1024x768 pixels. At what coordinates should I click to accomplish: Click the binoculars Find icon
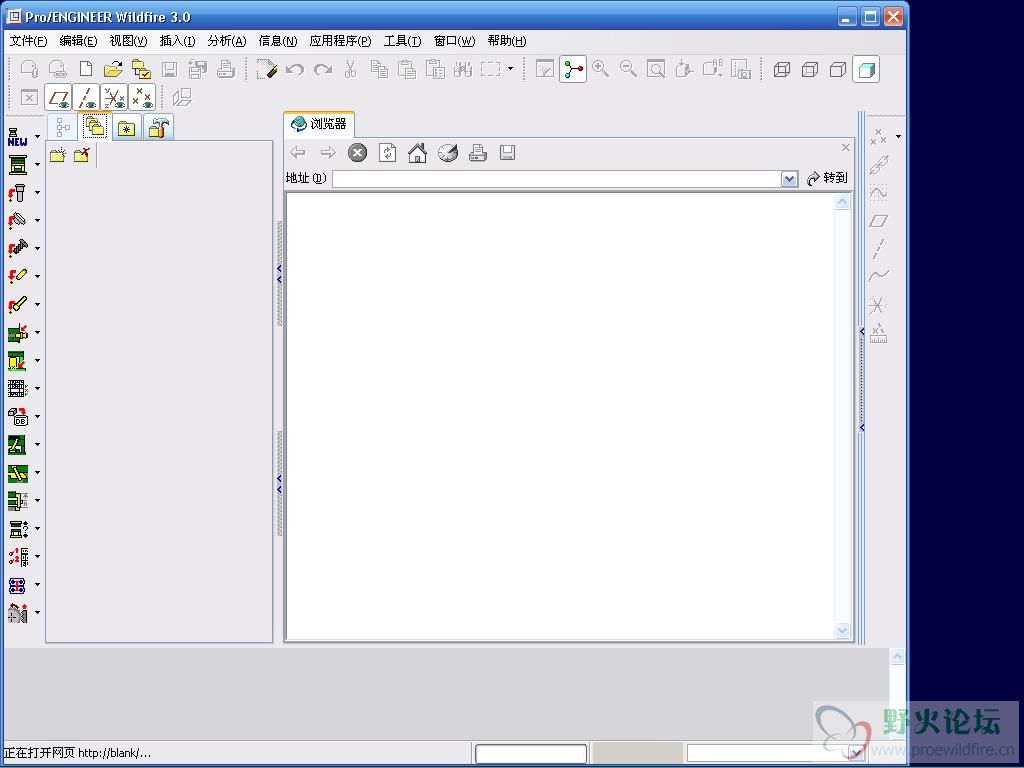463,69
